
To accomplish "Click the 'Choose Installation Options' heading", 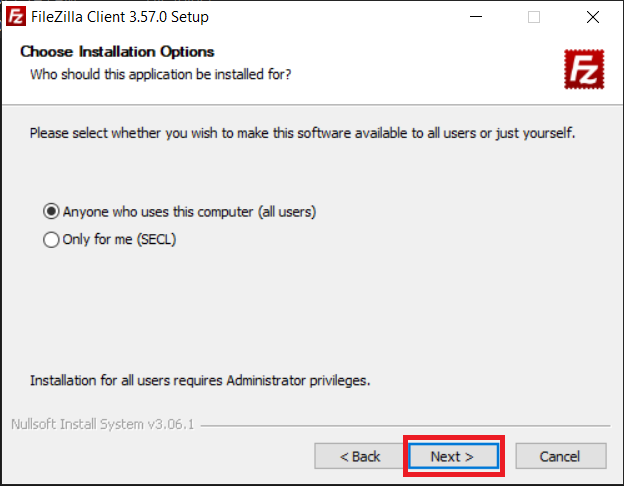I will click(117, 52).
